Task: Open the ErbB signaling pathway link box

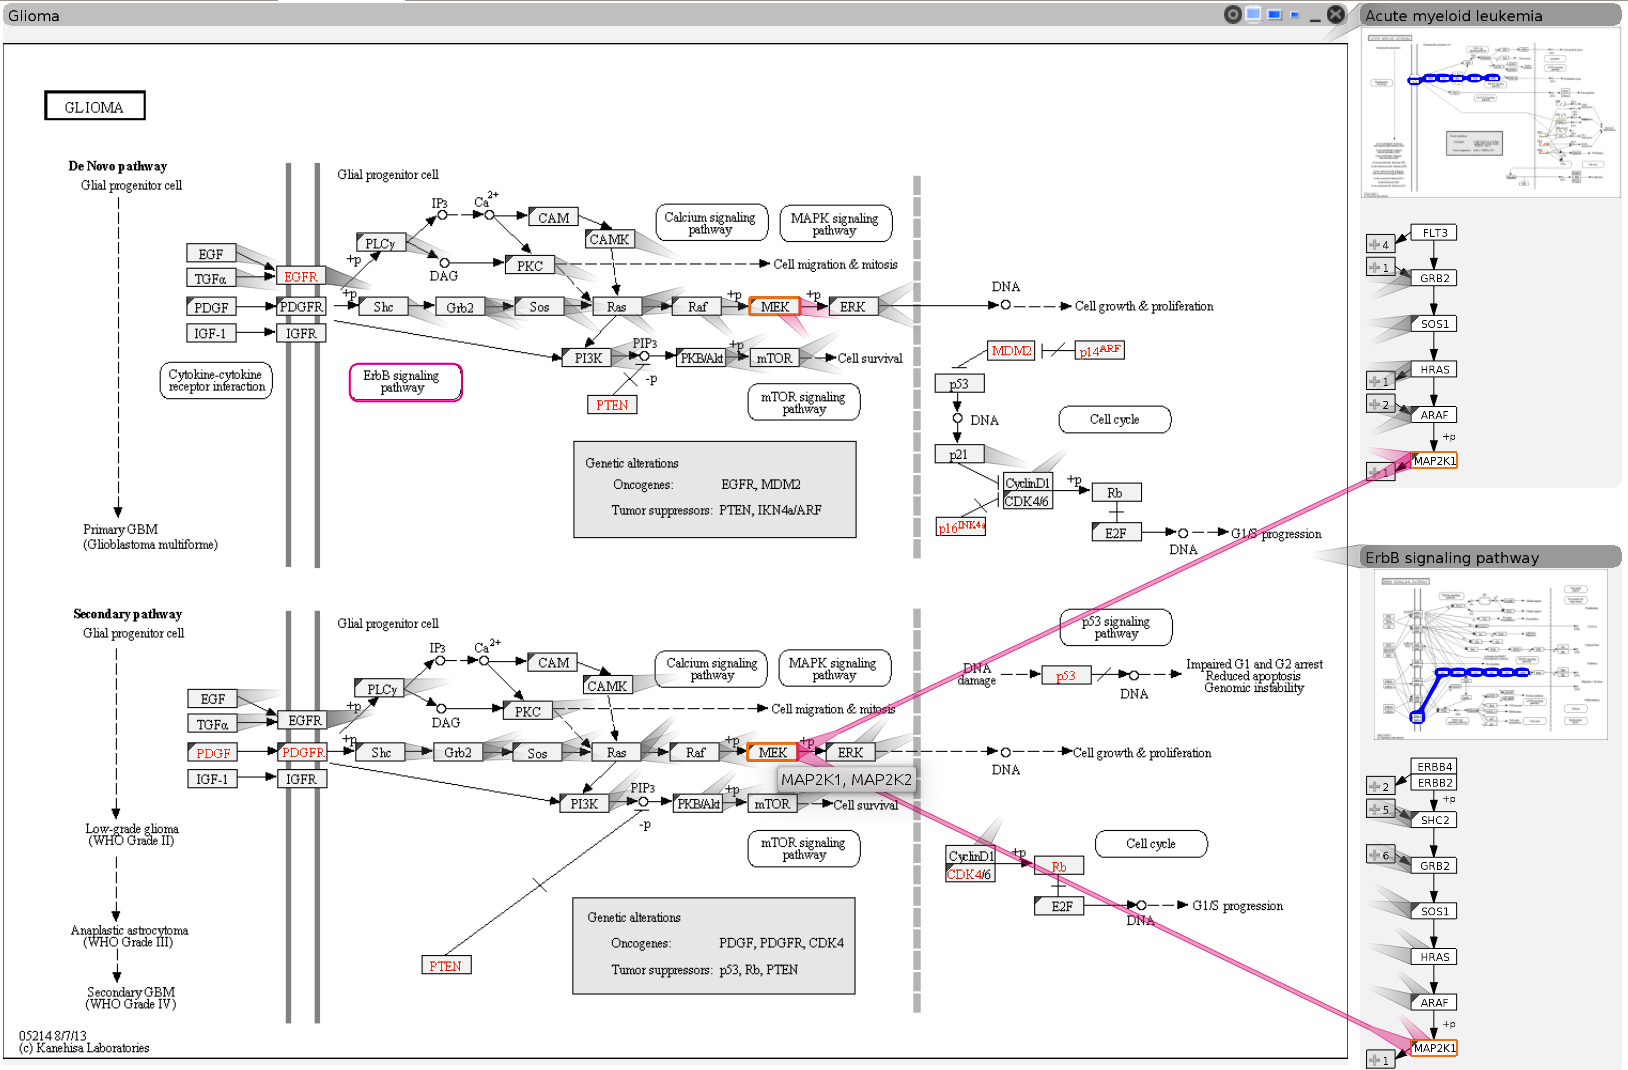Action: (405, 382)
